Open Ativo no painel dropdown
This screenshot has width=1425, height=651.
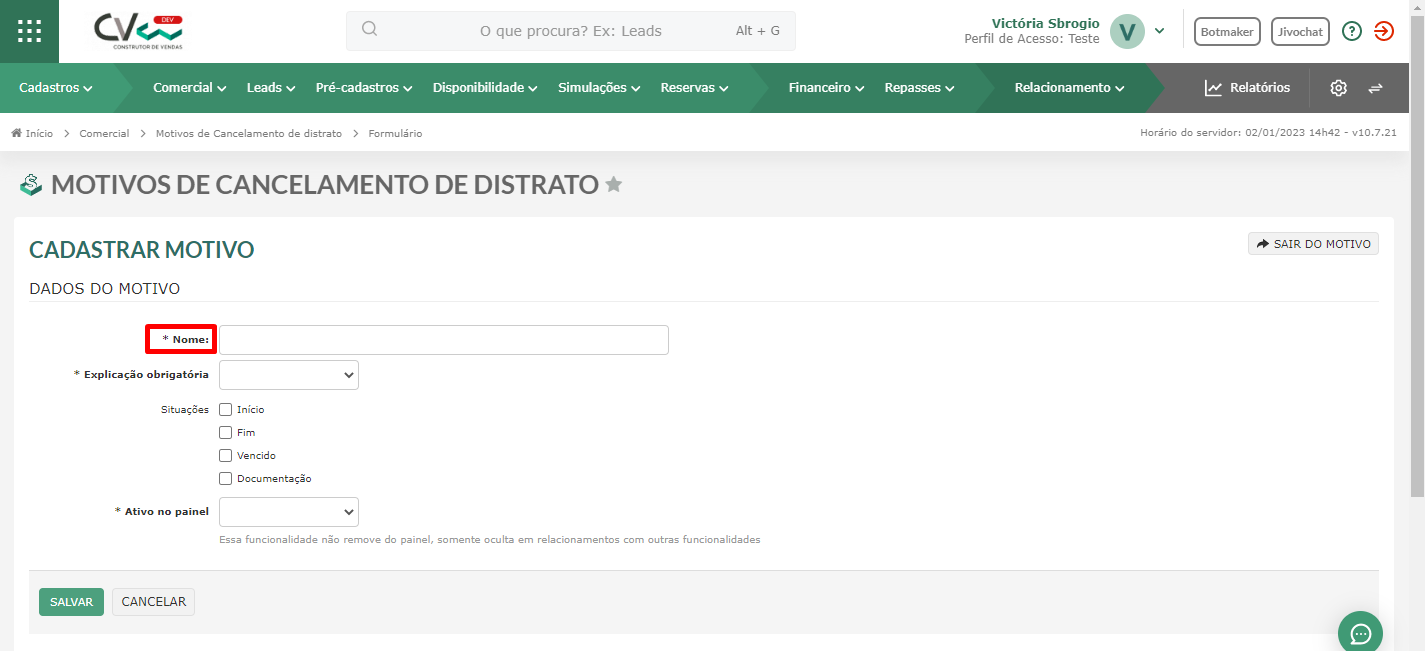click(289, 512)
